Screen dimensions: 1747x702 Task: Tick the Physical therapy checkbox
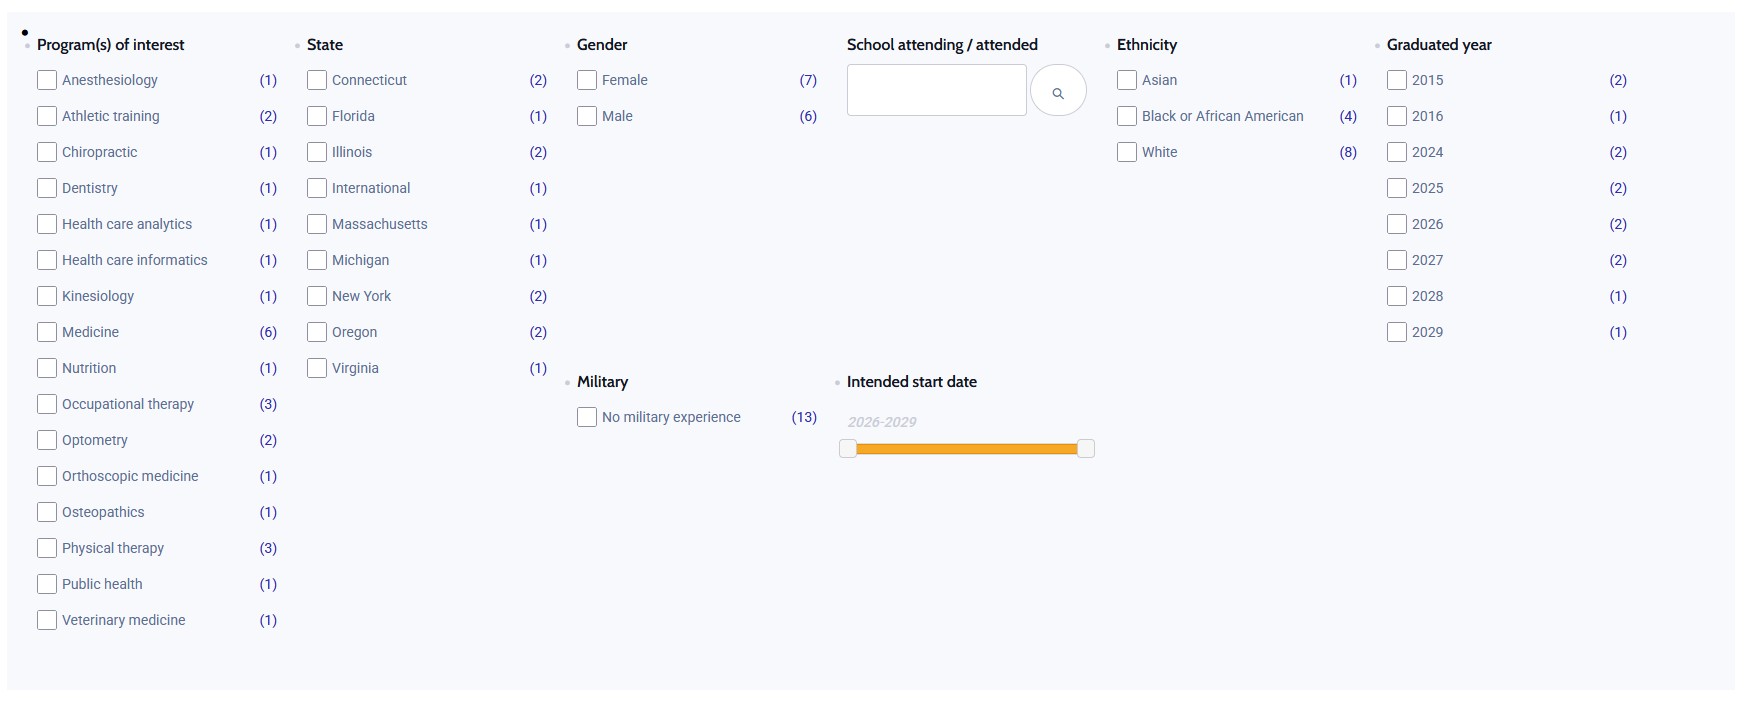tap(47, 548)
